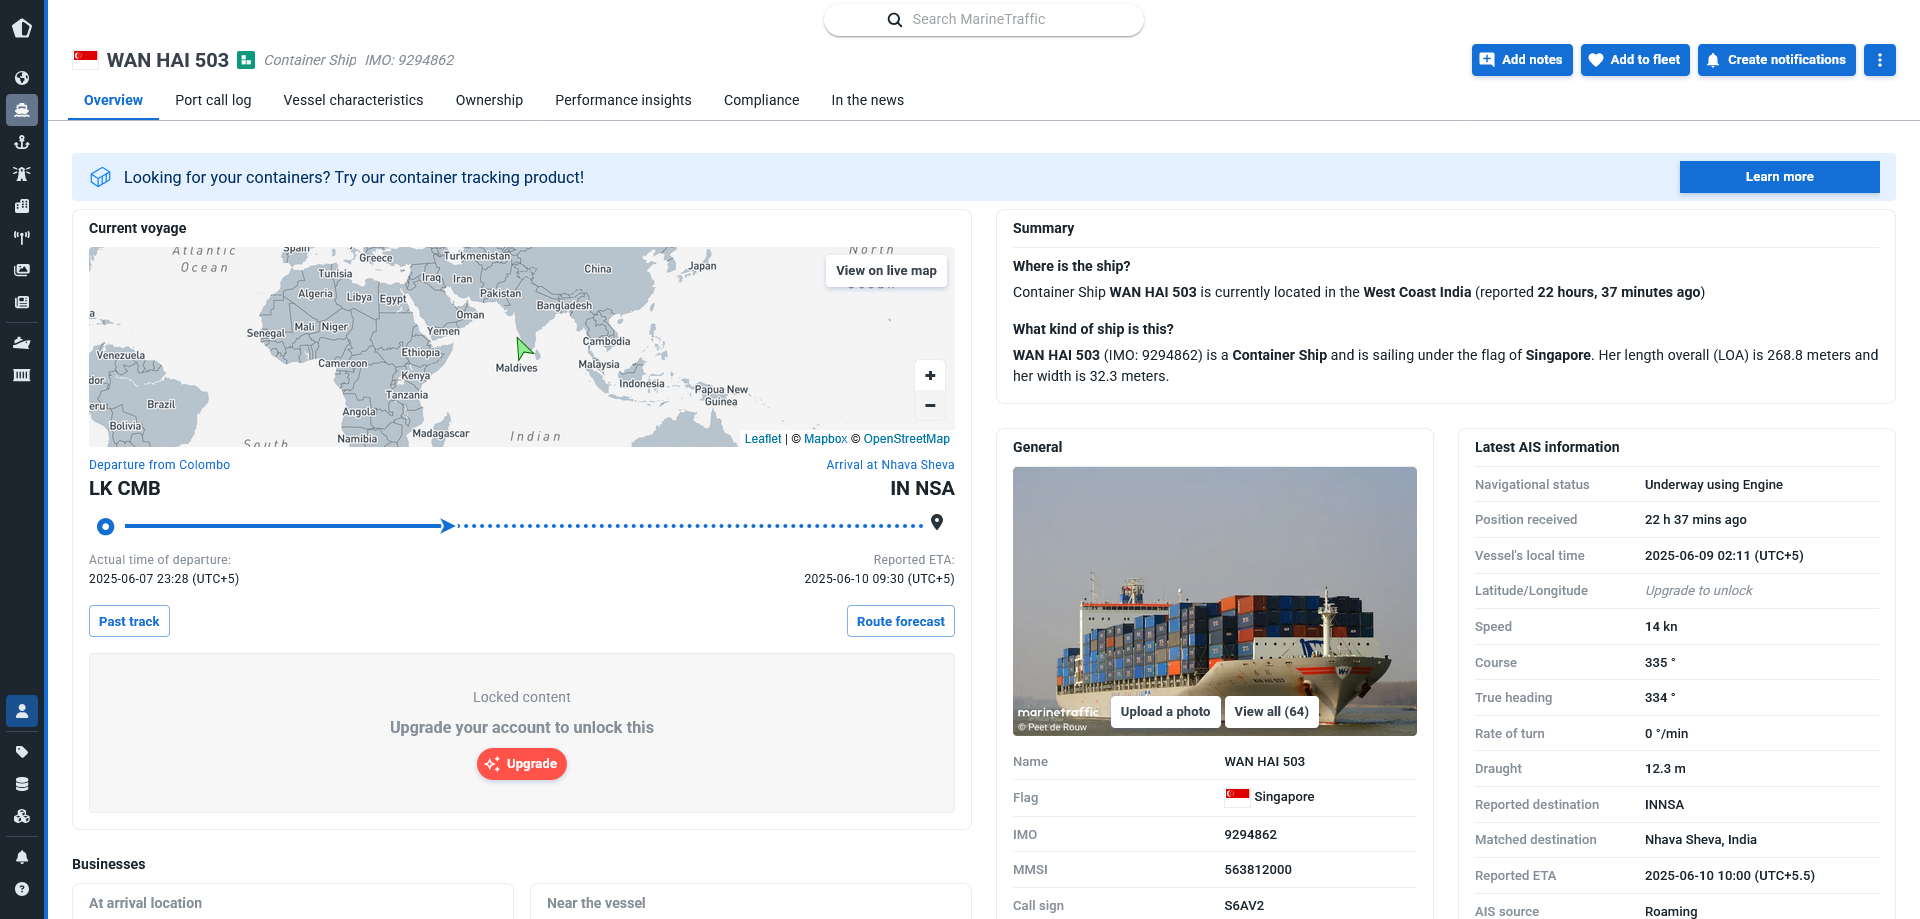Click the MarineTraffic logo icon
Image resolution: width=1920 pixels, height=919 pixels.
(22, 28)
